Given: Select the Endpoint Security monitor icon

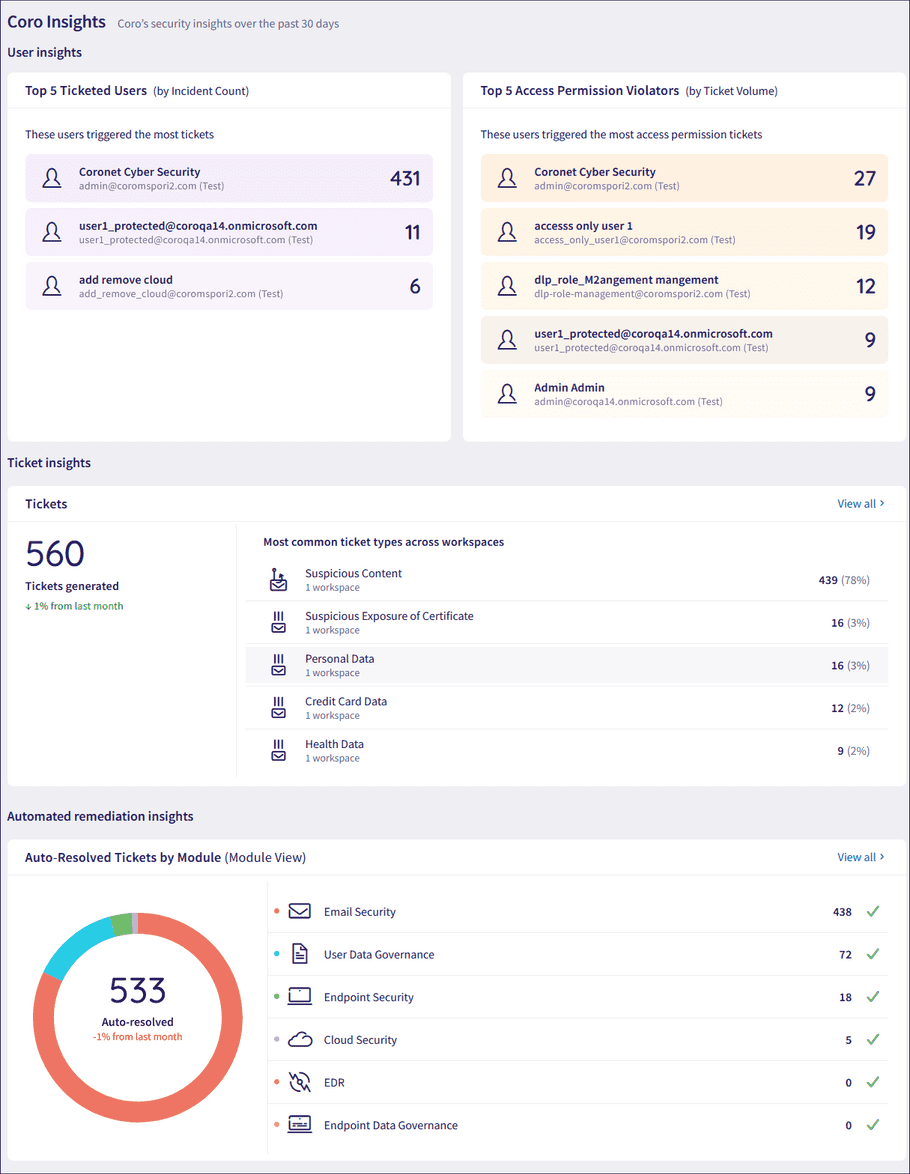Looking at the screenshot, I should coord(299,997).
